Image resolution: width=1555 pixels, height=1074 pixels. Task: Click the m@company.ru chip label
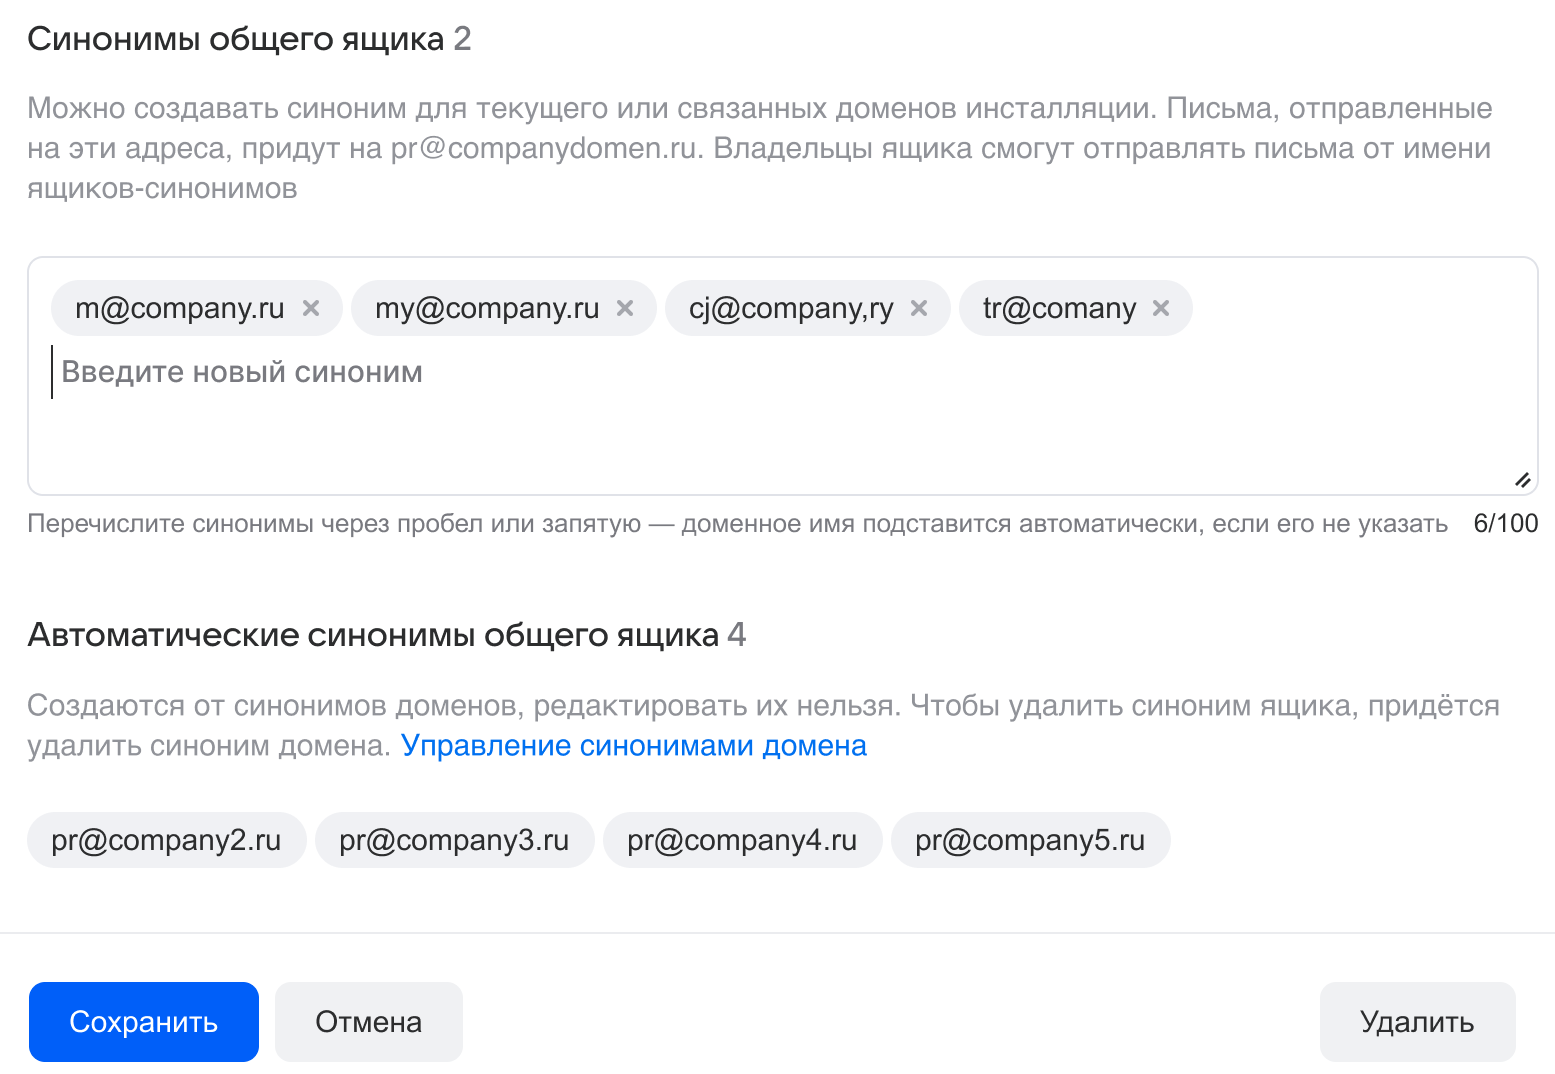pos(180,308)
